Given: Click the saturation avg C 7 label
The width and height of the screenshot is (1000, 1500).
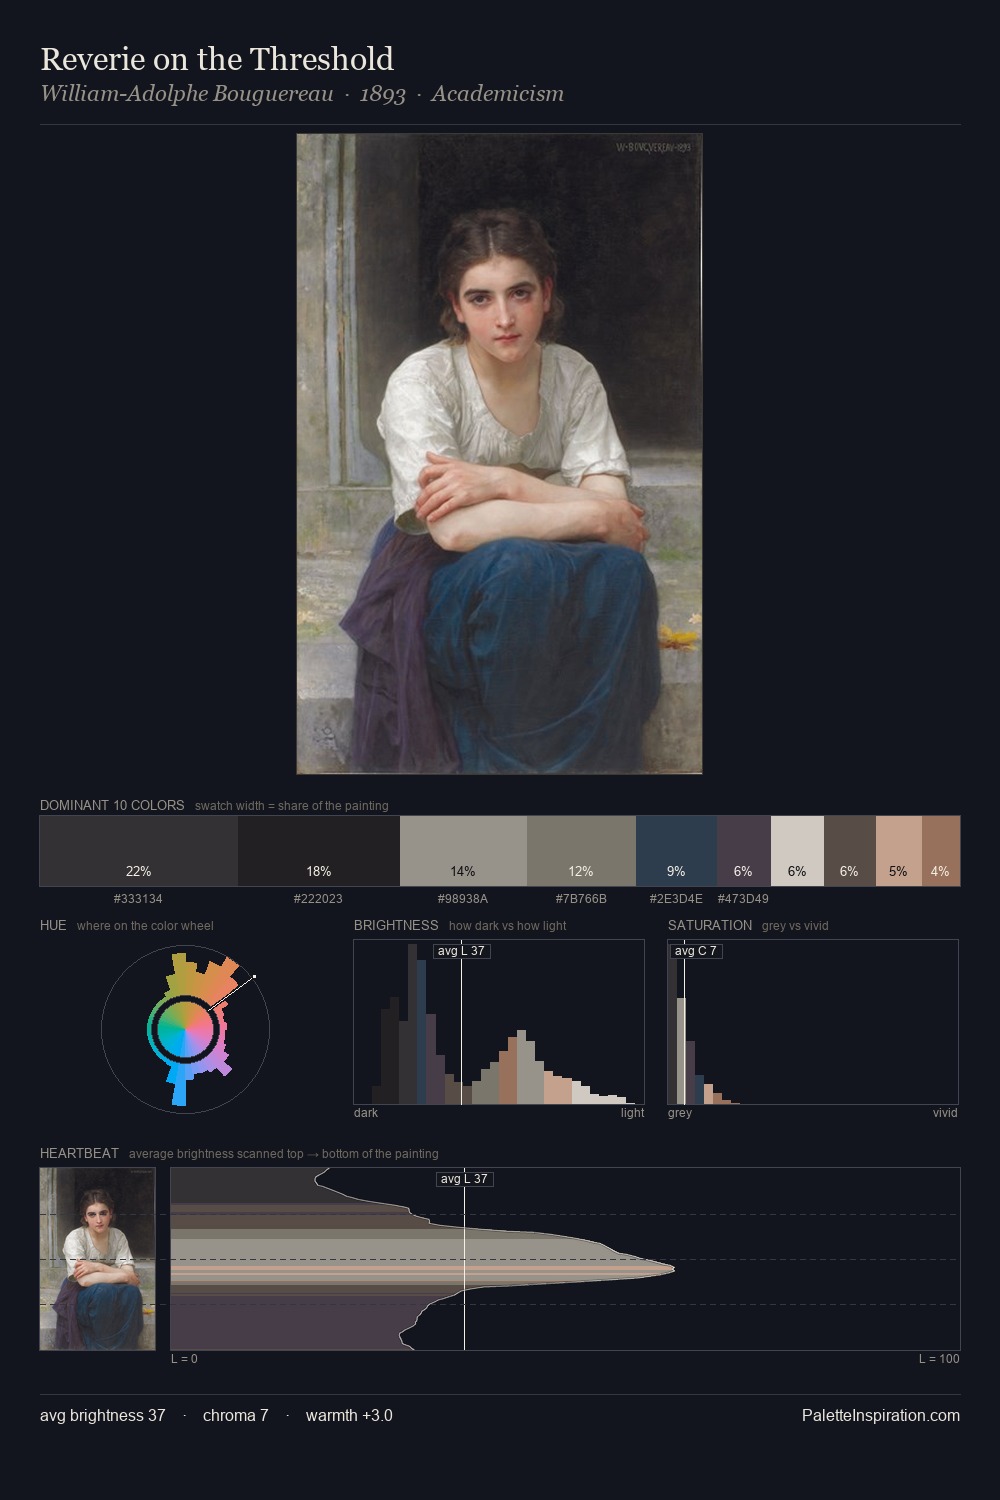Looking at the screenshot, I should pos(696,951).
